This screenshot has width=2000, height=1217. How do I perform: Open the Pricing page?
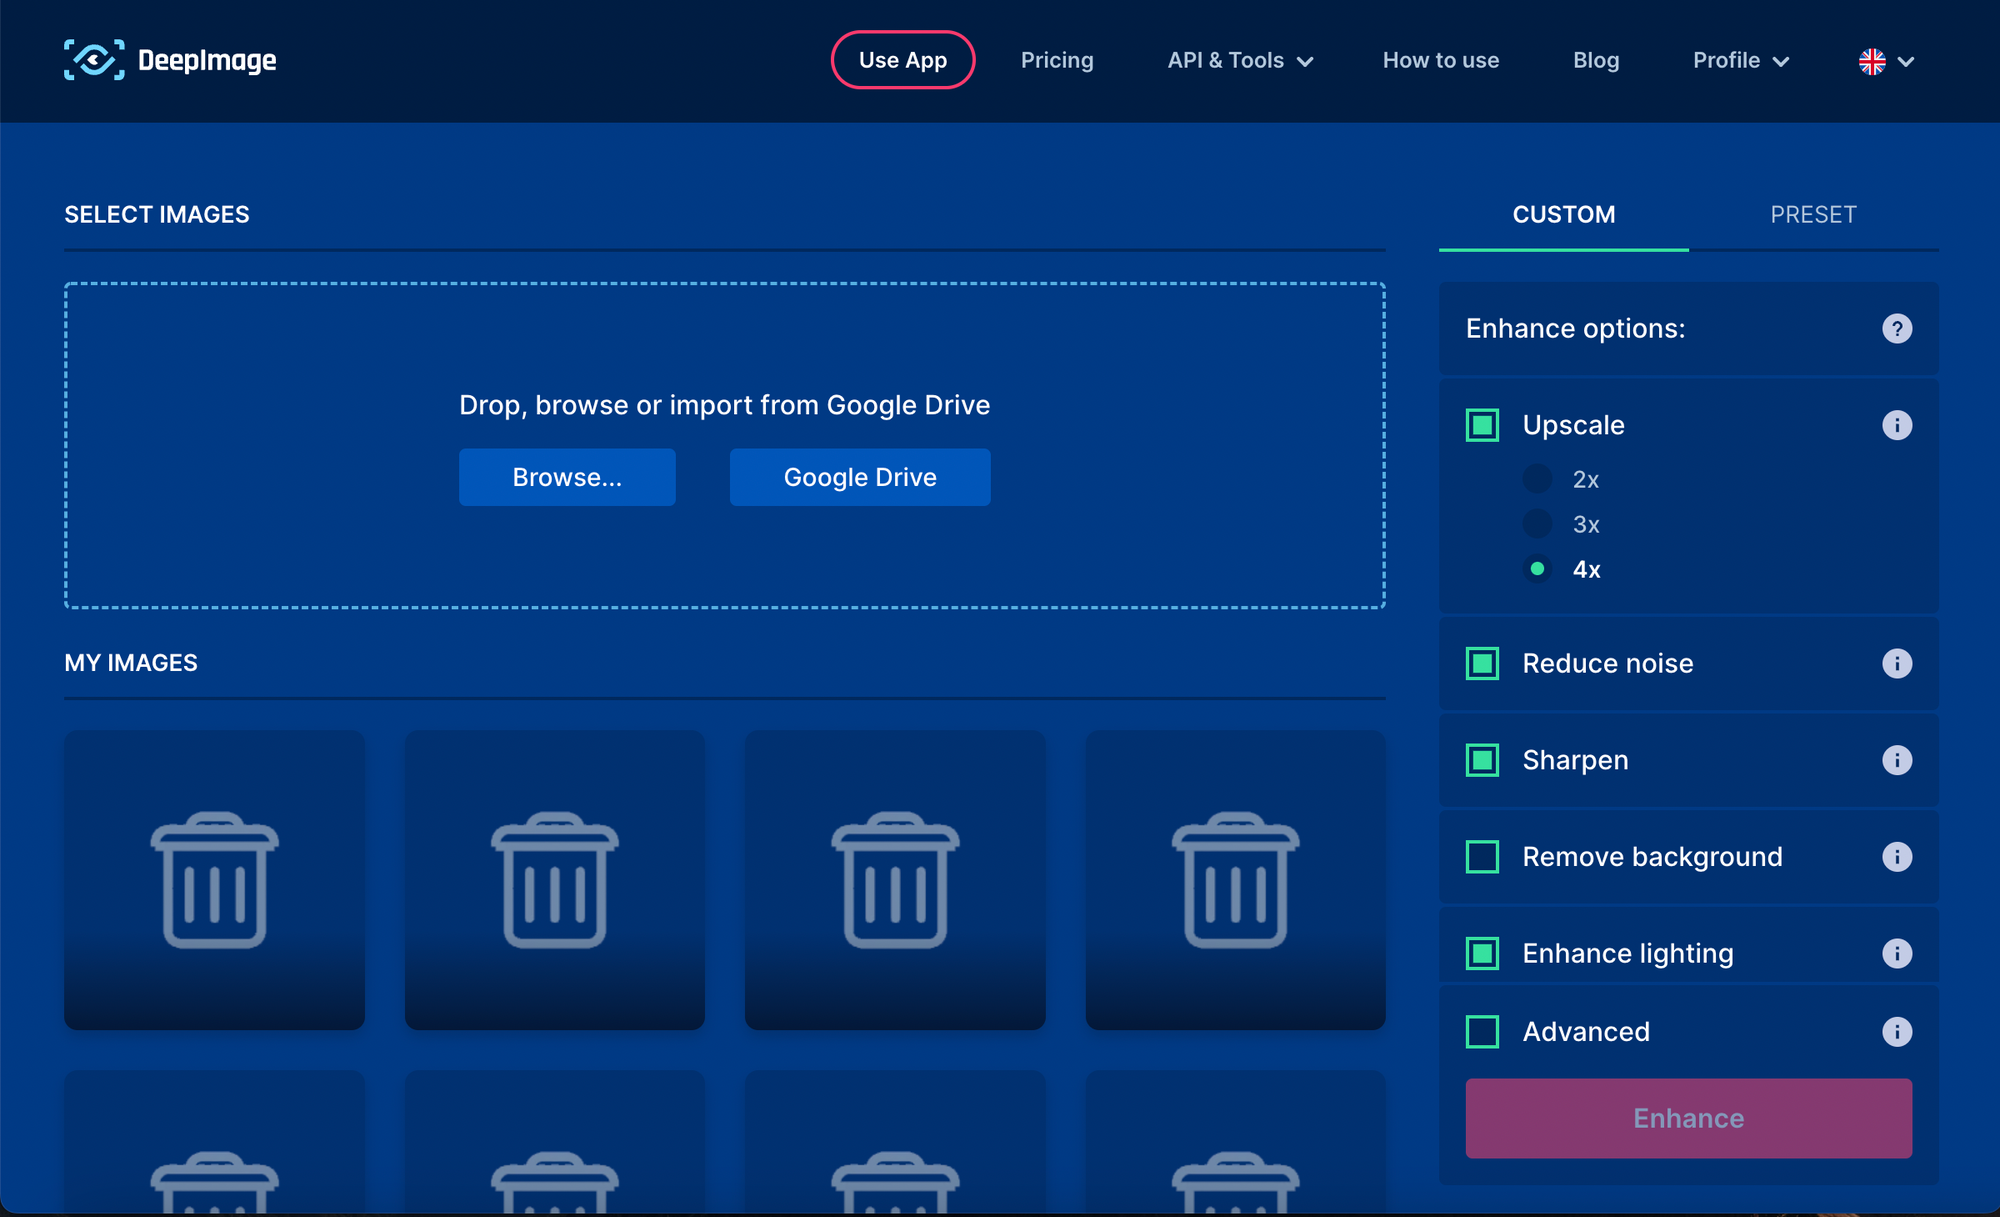coord(1057,60)
